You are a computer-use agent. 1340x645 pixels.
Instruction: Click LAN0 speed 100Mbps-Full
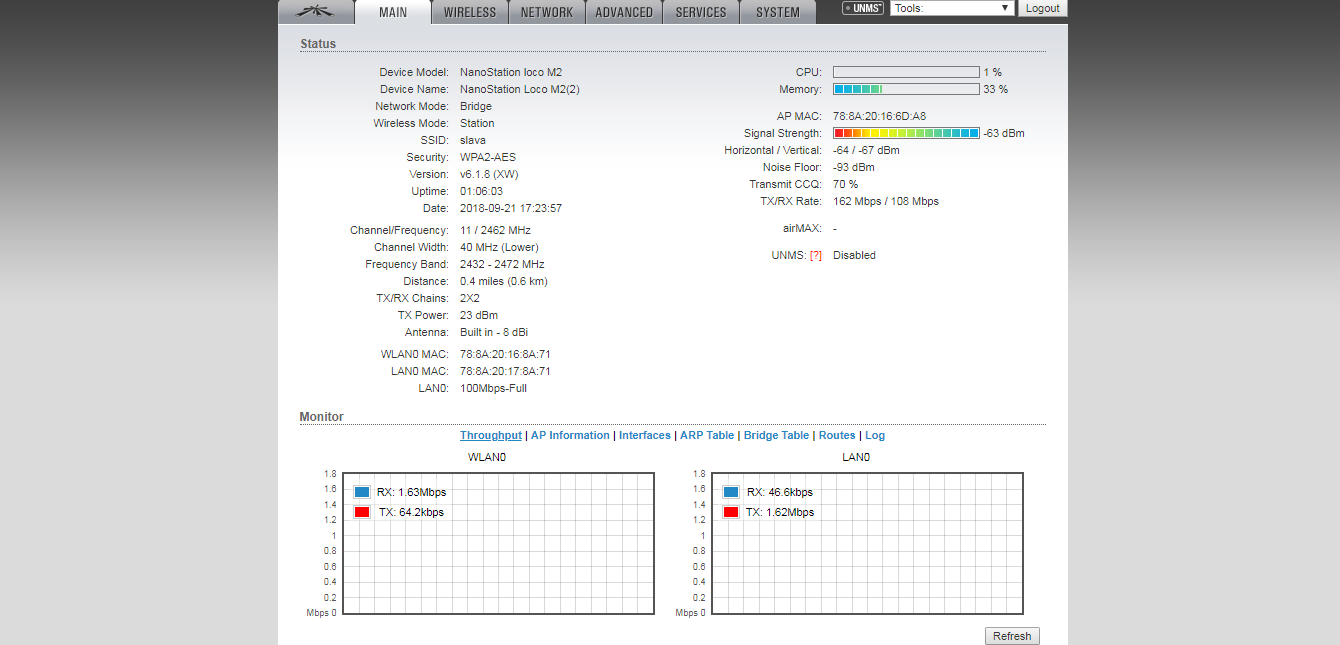pyautogui.click(x=493, y=388)
